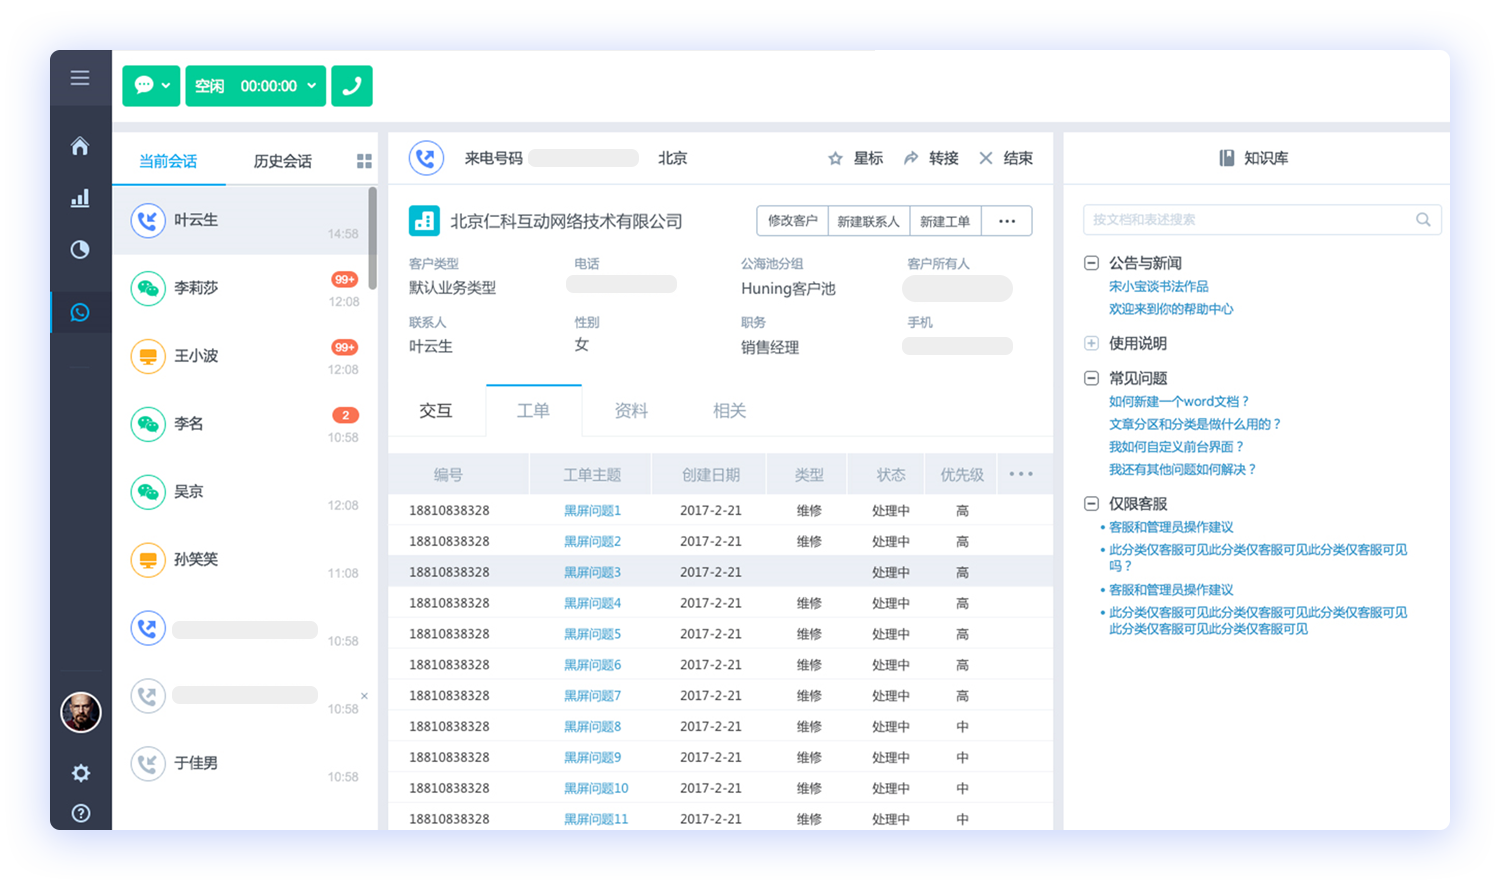Open the web chat icon for 王小波
Image resolution: width=1500 pixels, height=880 pixels.
coord(148,356)
